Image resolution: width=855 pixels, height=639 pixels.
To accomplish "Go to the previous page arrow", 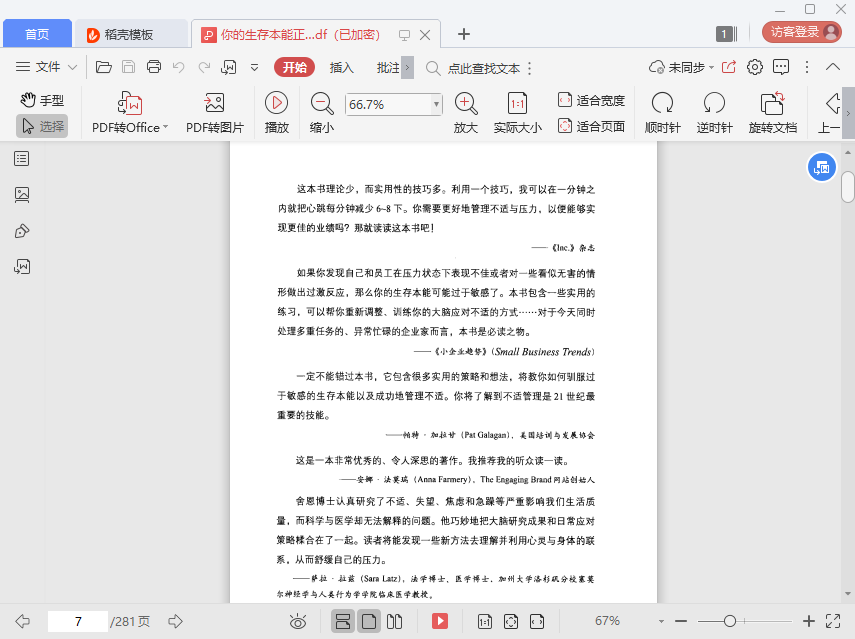I will coord(22,621).
